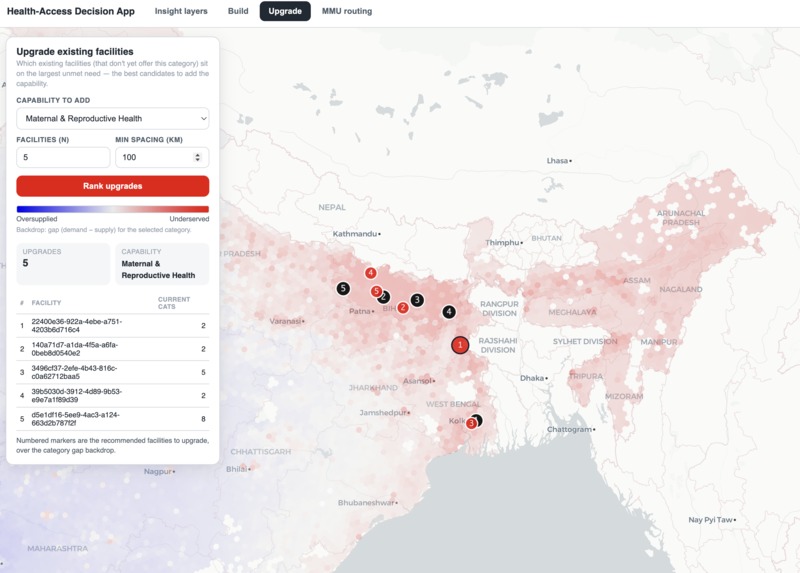The height and width of the screenshot is (573, 800).
Task: Open the MMU routing tab
Action: [347, 11]
